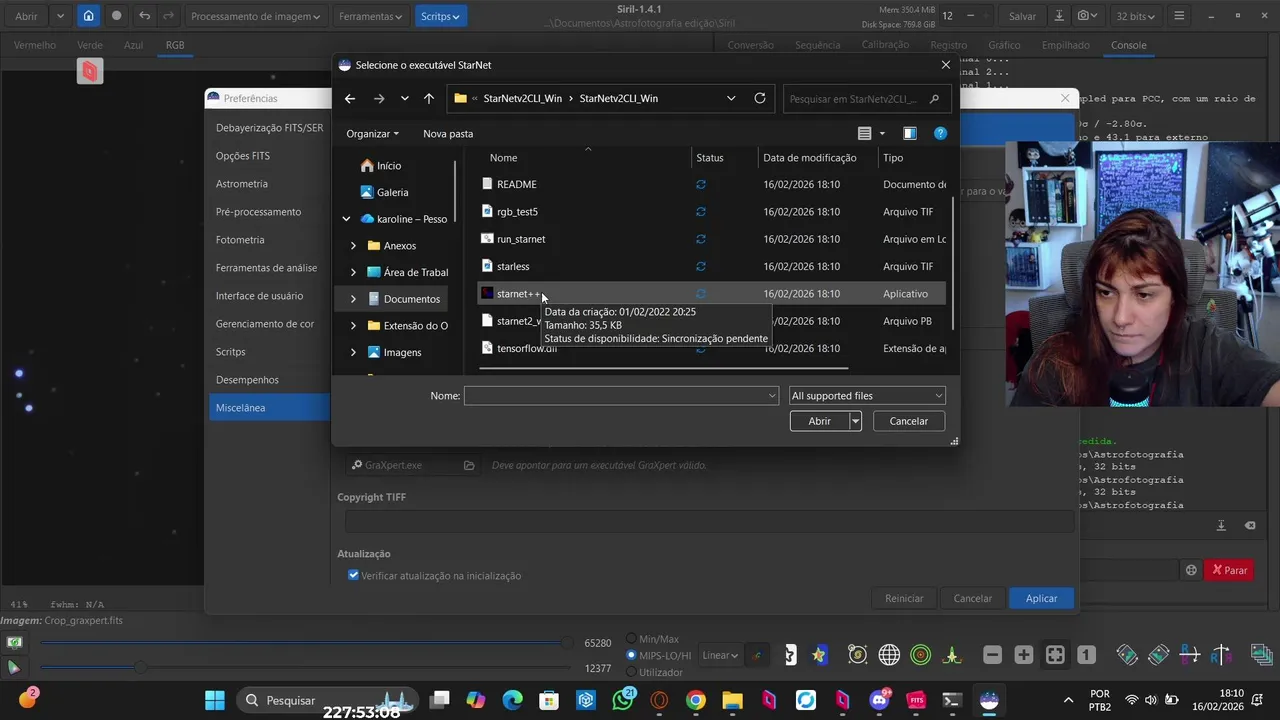
Task: Zoom out with the minus icon
Action: click(x=992, y=655)
